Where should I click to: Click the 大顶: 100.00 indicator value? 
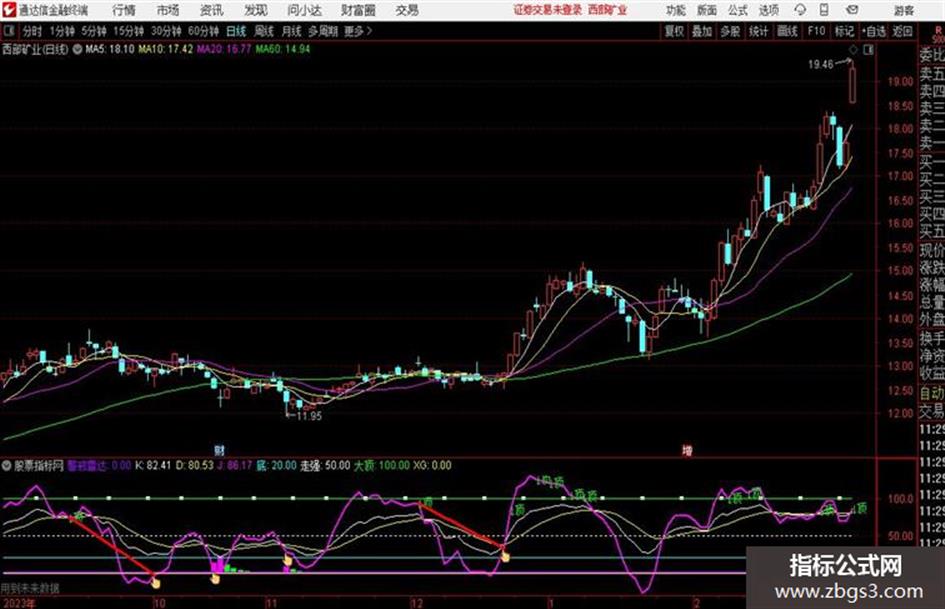pos(381,465)
